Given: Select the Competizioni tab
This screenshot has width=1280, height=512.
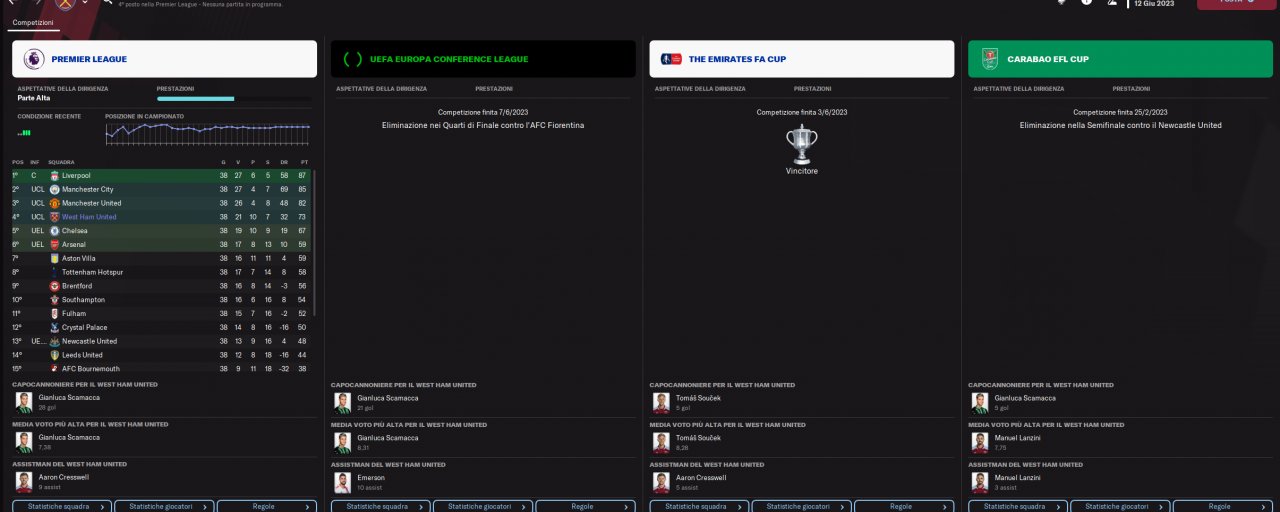Looking at the screenshot, I should (x=33, y=22).
